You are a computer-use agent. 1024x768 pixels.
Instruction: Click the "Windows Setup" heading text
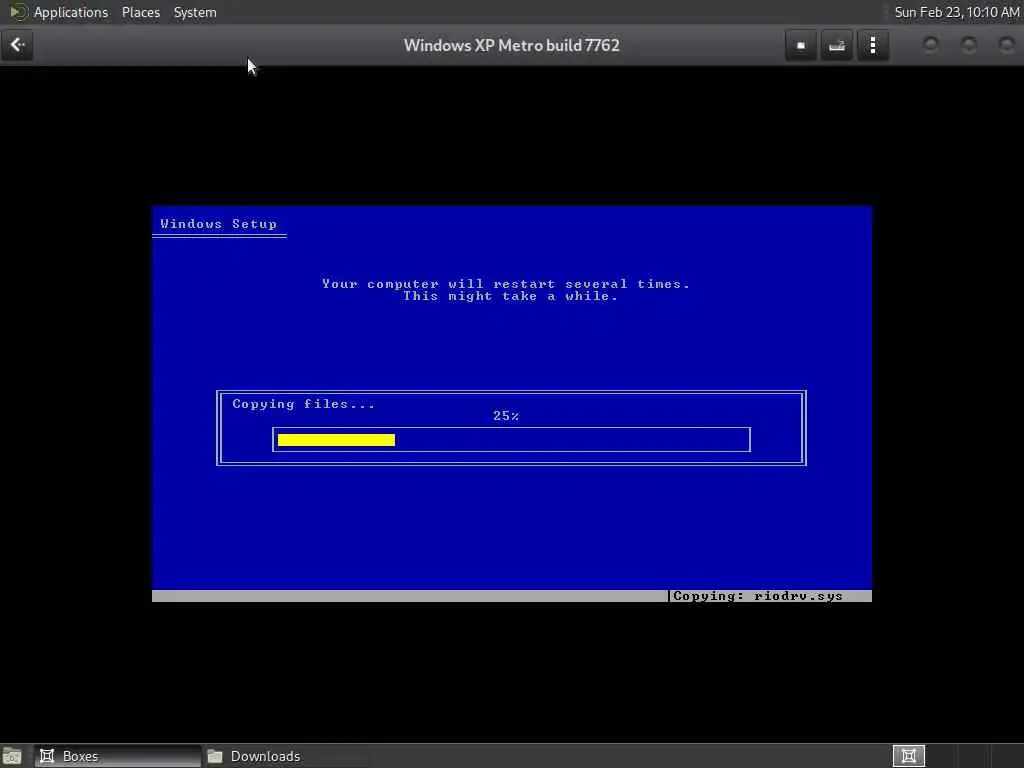click(x=218, y=224)
